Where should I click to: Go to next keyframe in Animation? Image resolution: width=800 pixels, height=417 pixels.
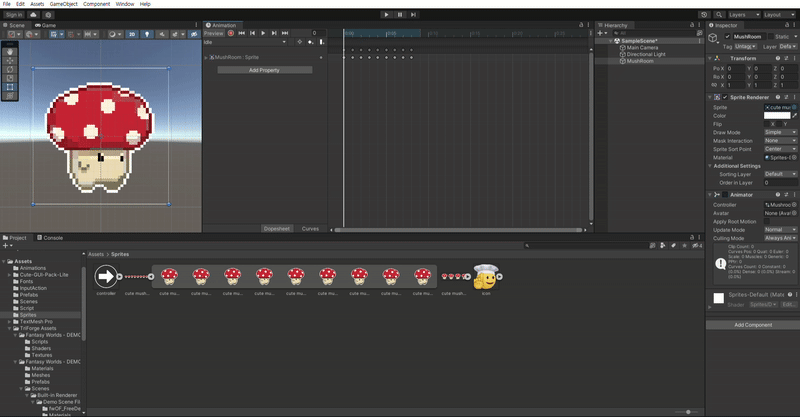point(274,33)
